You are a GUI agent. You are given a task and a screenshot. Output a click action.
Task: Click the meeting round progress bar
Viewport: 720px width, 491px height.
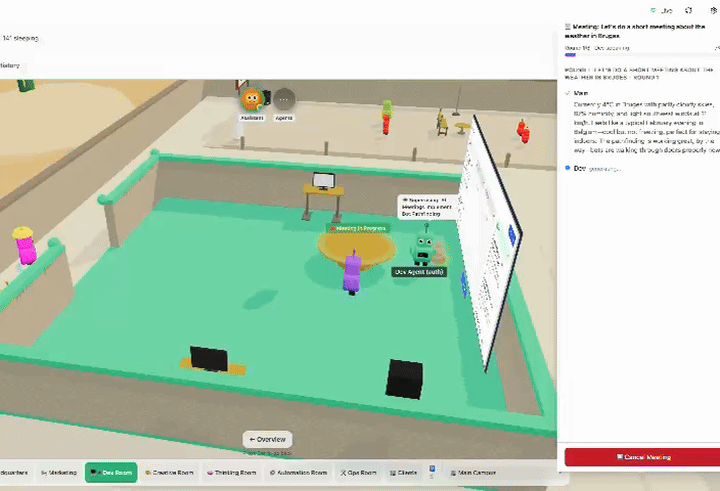(x=641, y=55)
